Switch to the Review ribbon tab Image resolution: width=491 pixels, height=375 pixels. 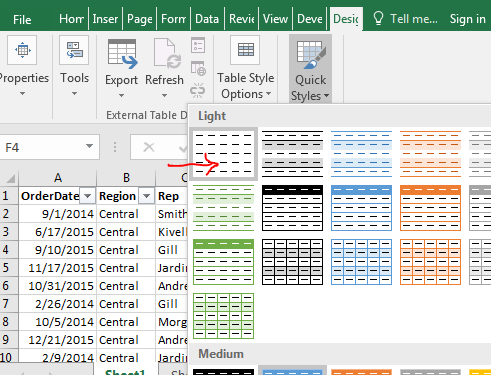[x=242, y=19]
